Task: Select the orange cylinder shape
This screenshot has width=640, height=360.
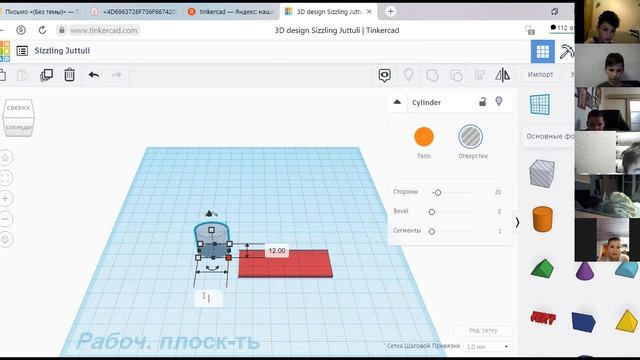Action: [x=542, y=219]
